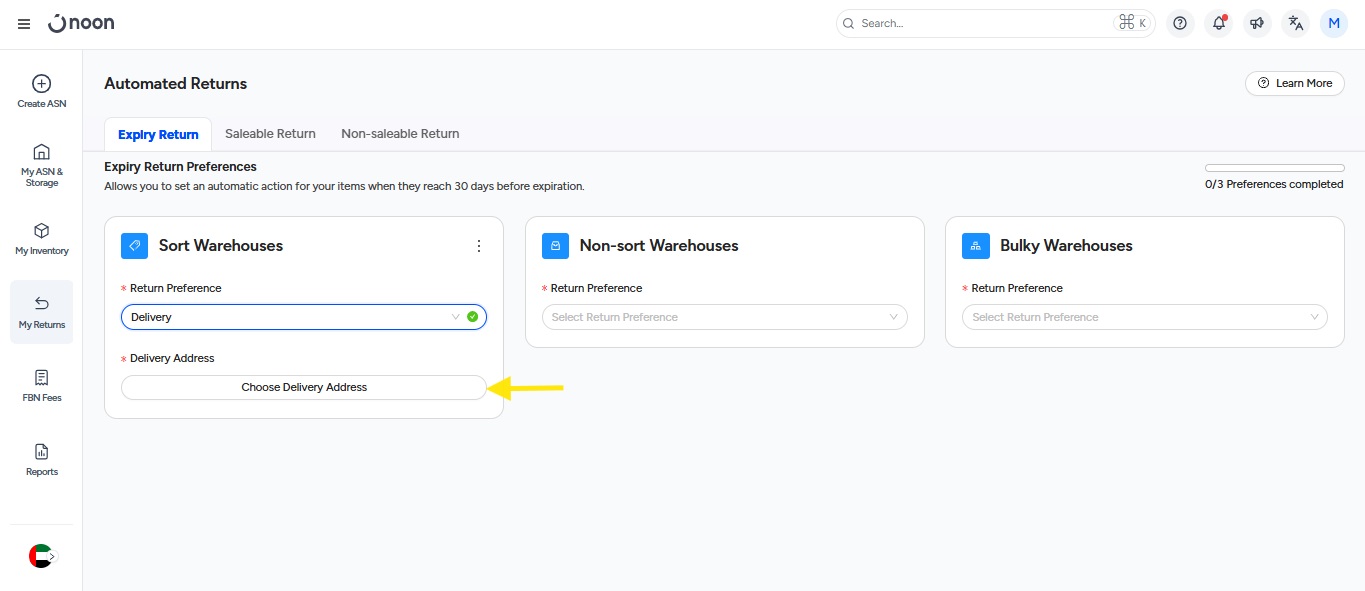This screenshot has height=591, width=1365.
Task: Open My Inventory in sidebar
Action: click(42, 239)
